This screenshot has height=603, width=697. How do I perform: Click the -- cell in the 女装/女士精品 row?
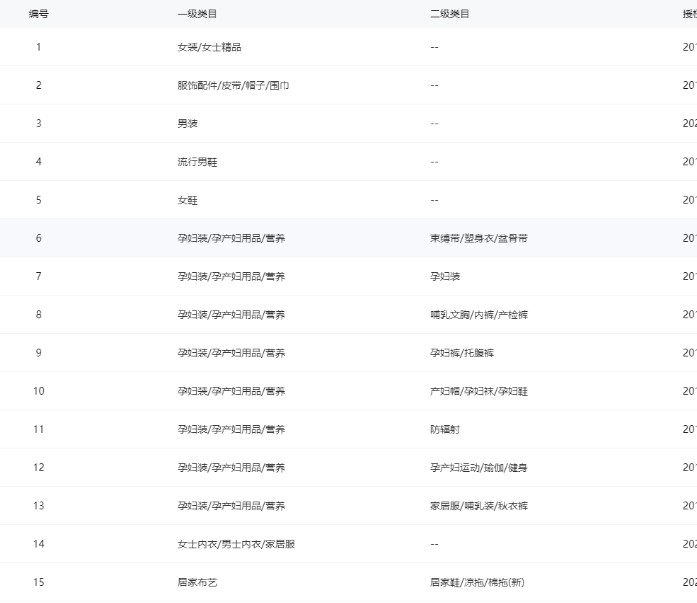434,47
